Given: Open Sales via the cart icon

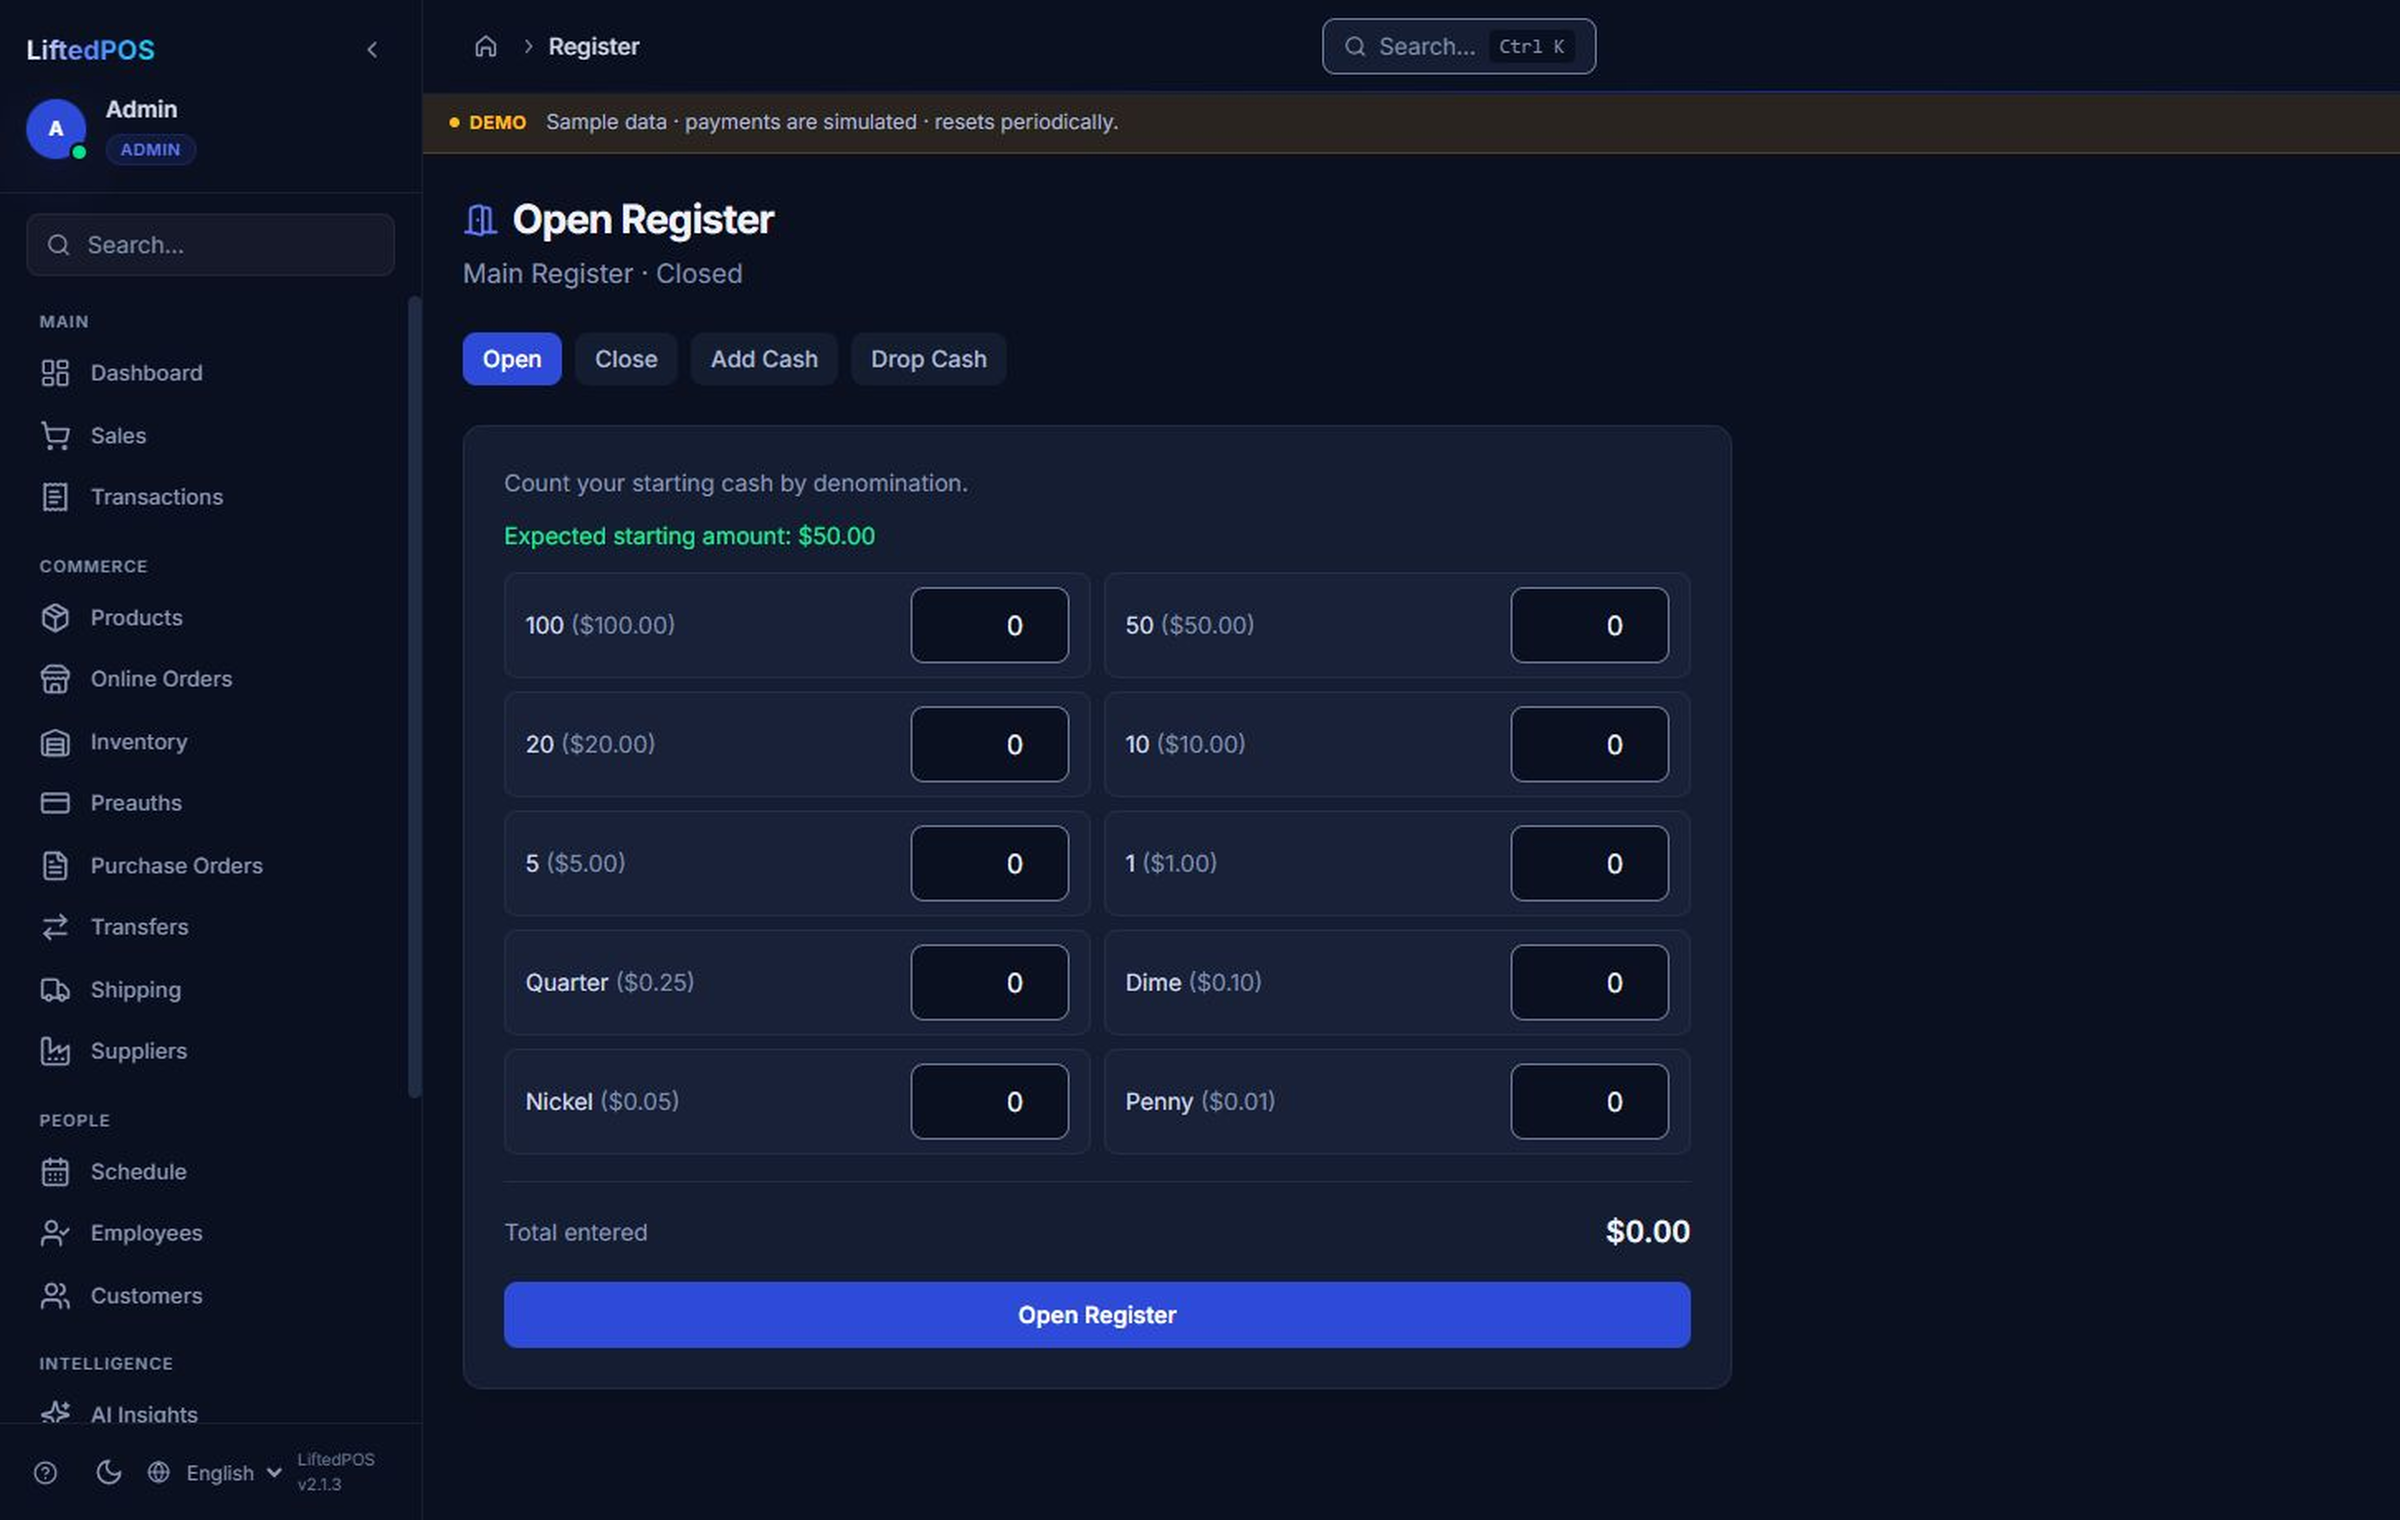Looking at the screenshot, I should (55, 436).
